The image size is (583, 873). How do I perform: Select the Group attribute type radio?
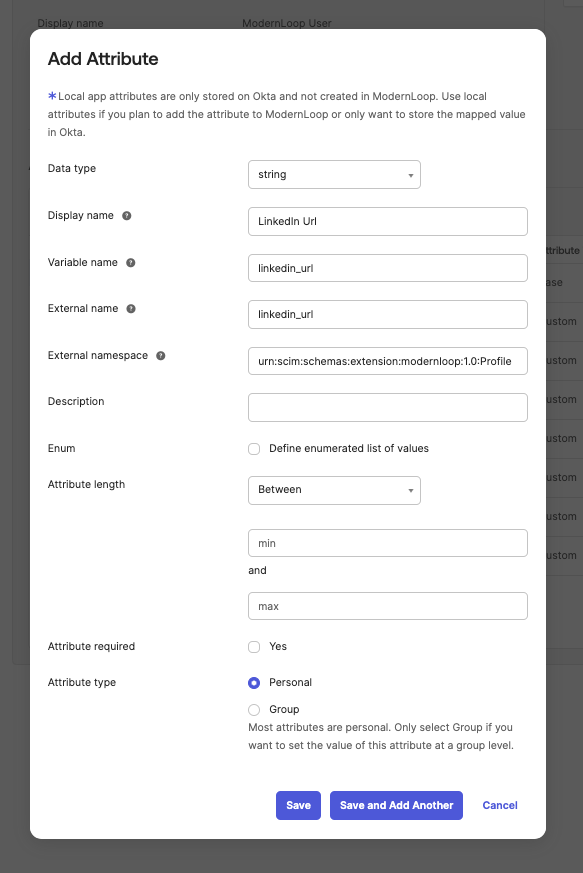click(x=254, y=710)
